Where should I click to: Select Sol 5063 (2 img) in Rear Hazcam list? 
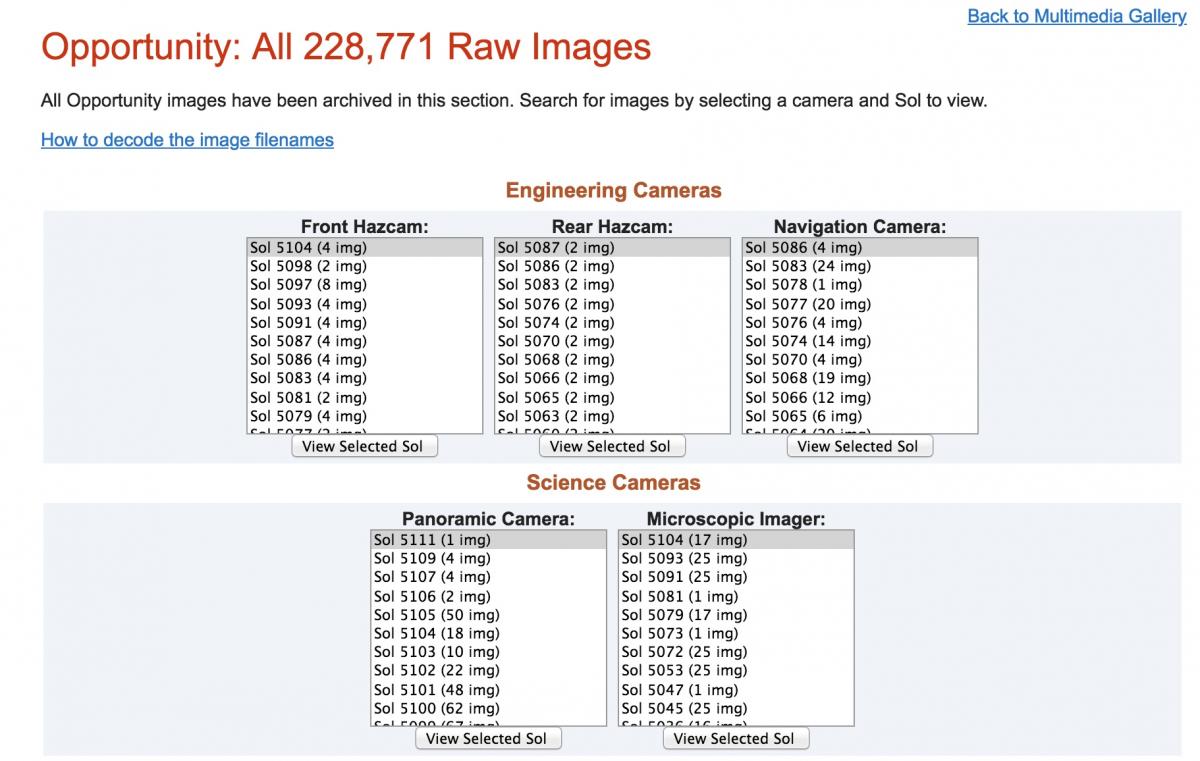[x=612, y=416]
